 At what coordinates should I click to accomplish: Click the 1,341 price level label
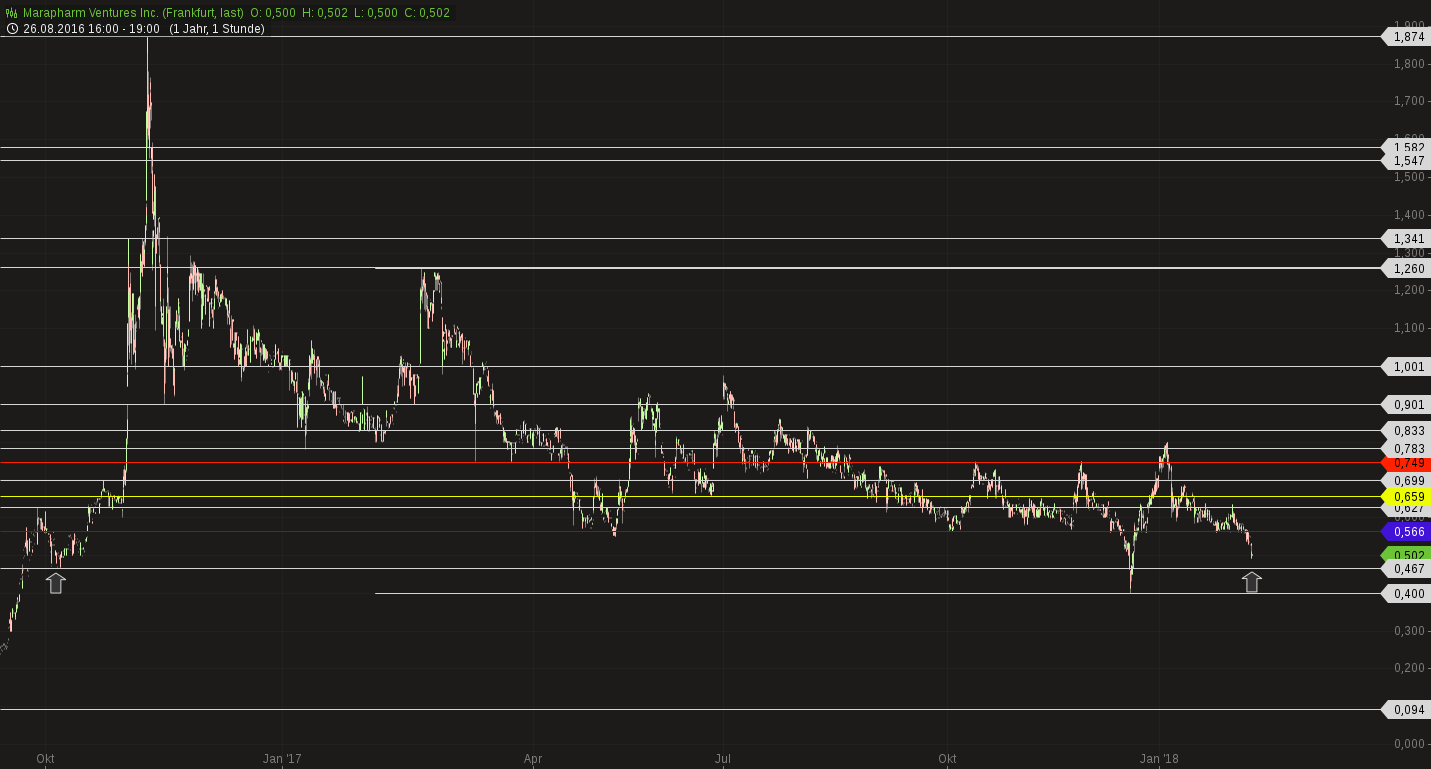(x=1407, y=239)
